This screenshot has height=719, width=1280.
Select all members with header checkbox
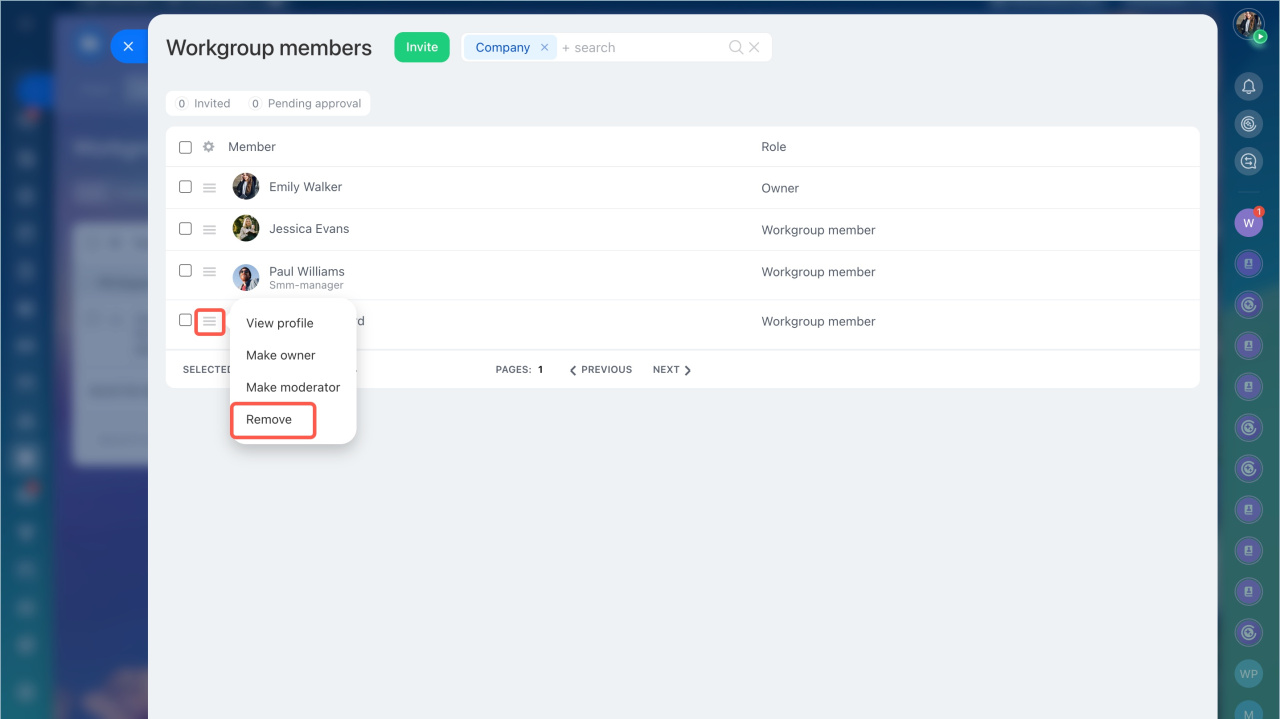coord(185,147)
